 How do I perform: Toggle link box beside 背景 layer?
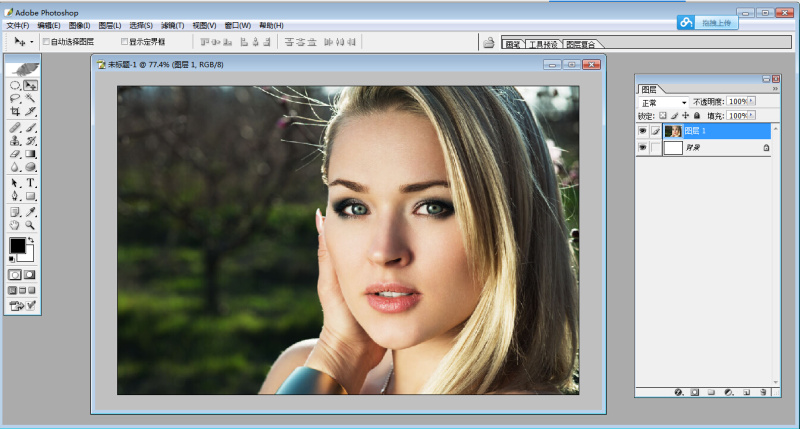click(x=656, y=147)
